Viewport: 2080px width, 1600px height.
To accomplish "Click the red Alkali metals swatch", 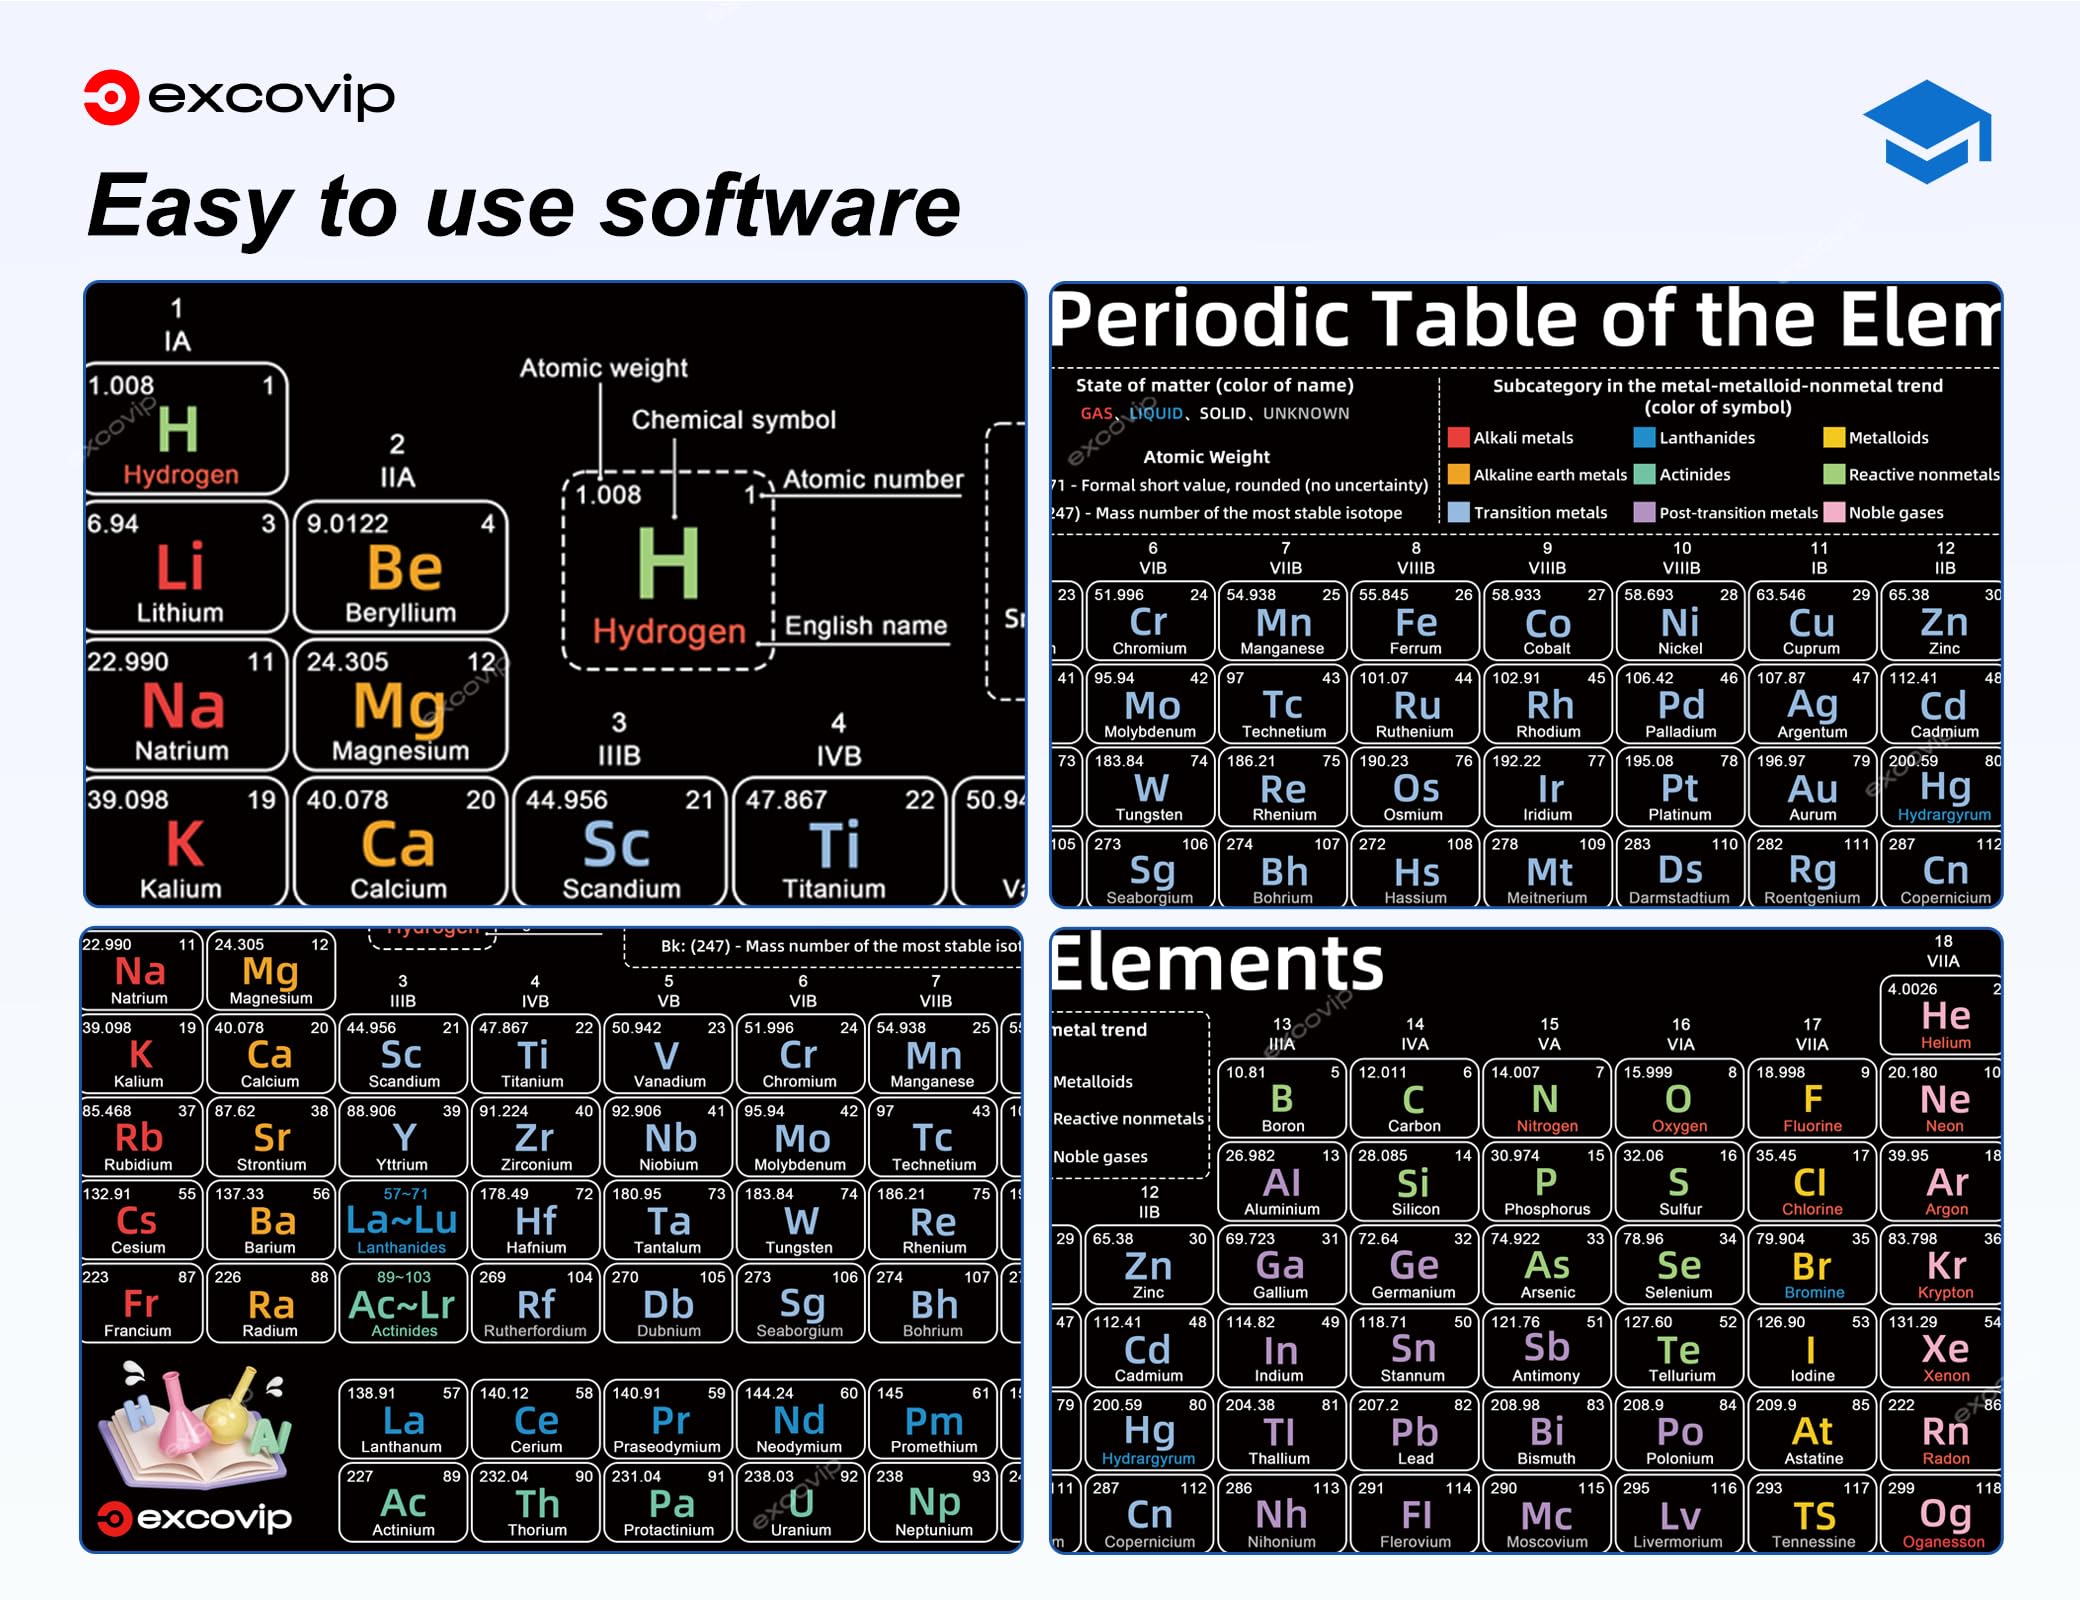I will tap(1458, 437).
